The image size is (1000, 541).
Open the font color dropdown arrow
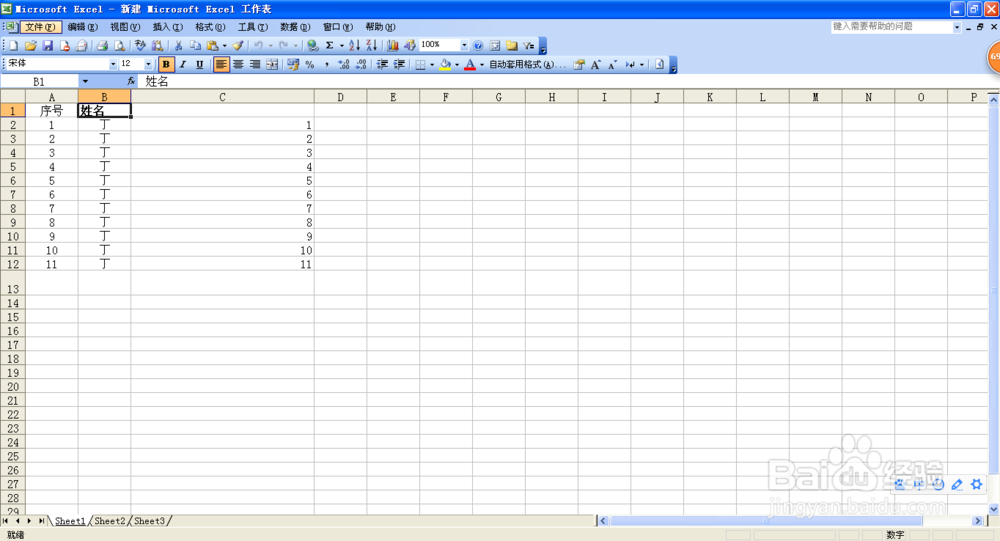[x=482, y=64]
